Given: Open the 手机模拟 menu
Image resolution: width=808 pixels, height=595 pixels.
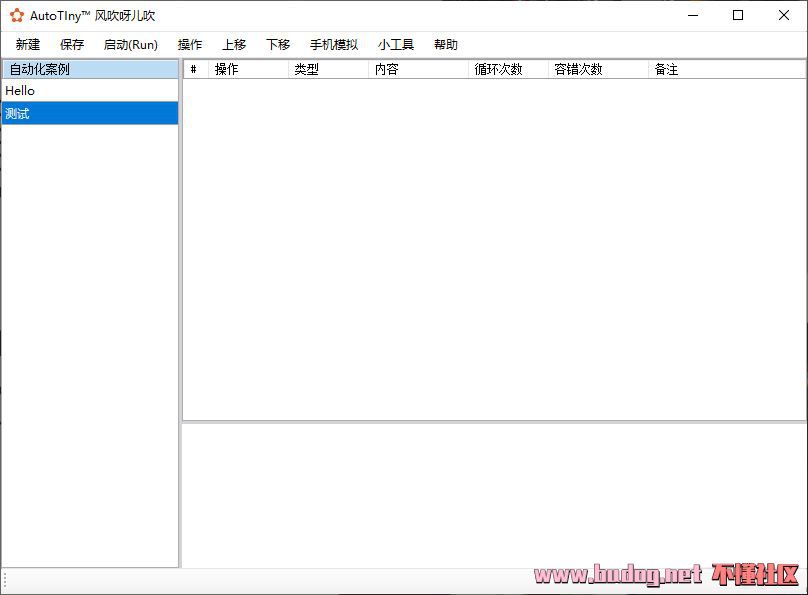Looking at the screenshot, I should click(334, 45).
